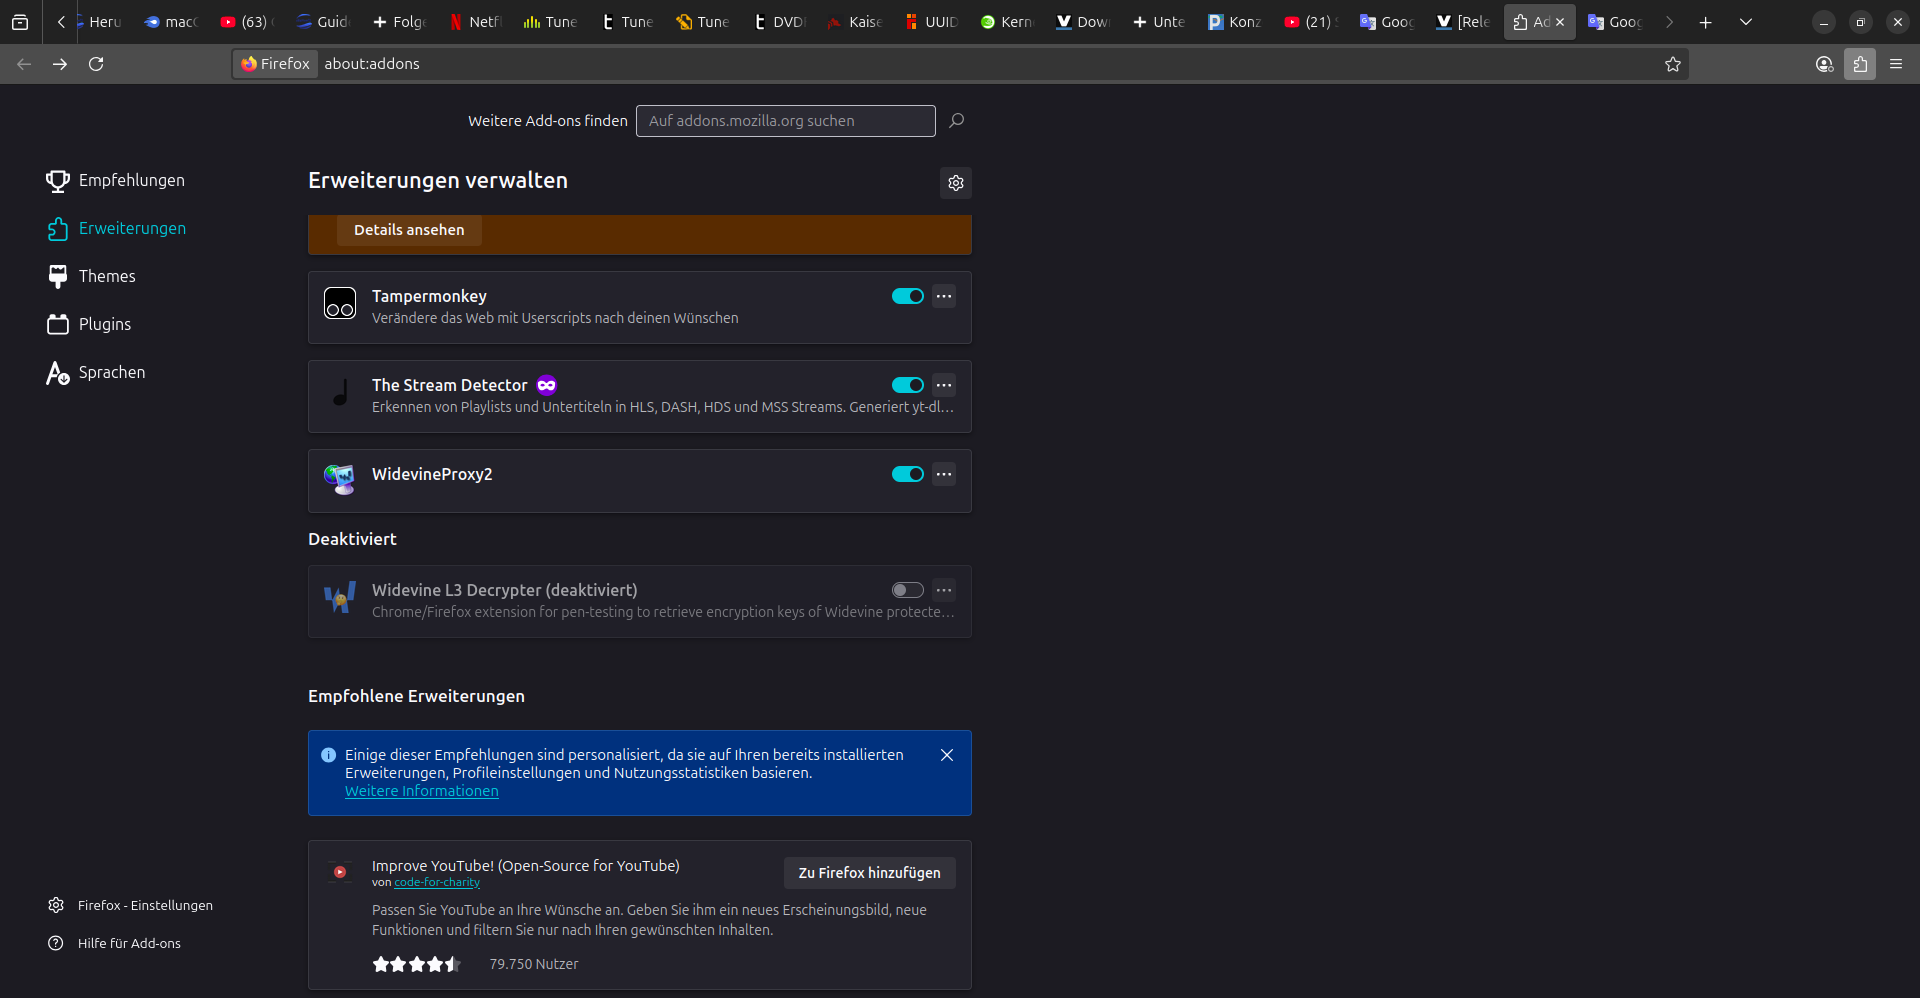Dismiss the personalized recommendations notice

coord(947,755)
